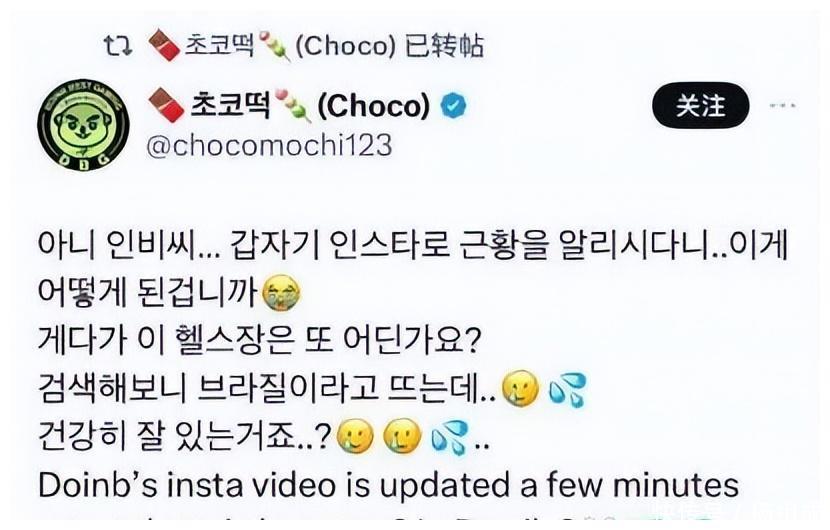Click the line '건강히 잘 있는거죠..?'
830x530 pixels.
click(185, 437)
